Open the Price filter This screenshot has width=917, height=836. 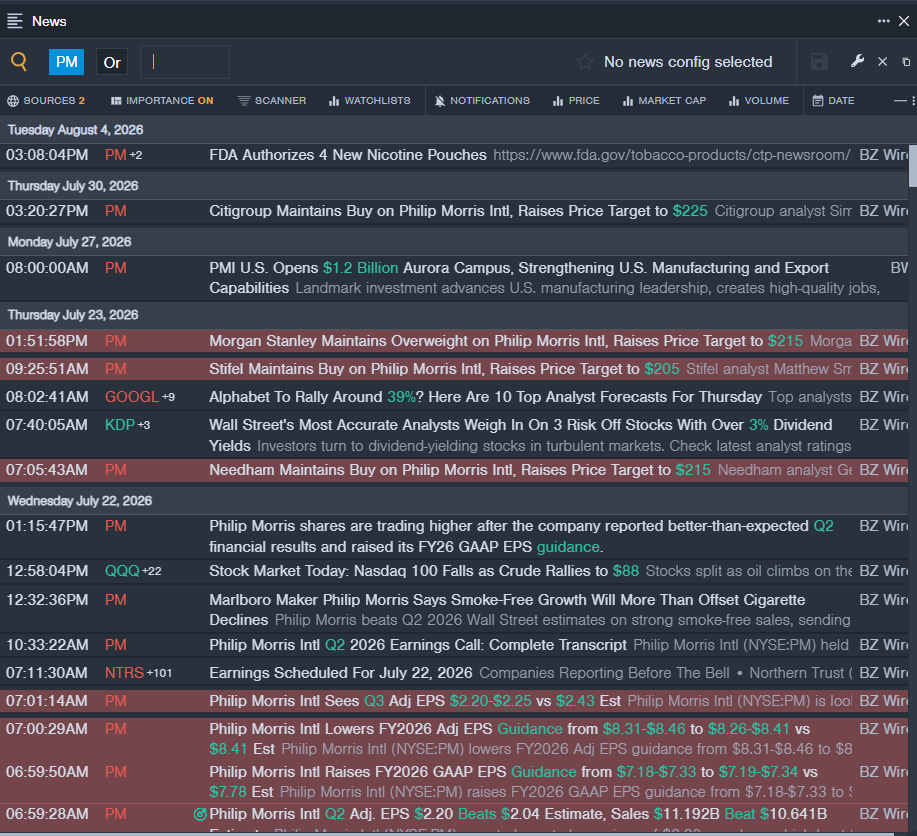click(576, 101)
